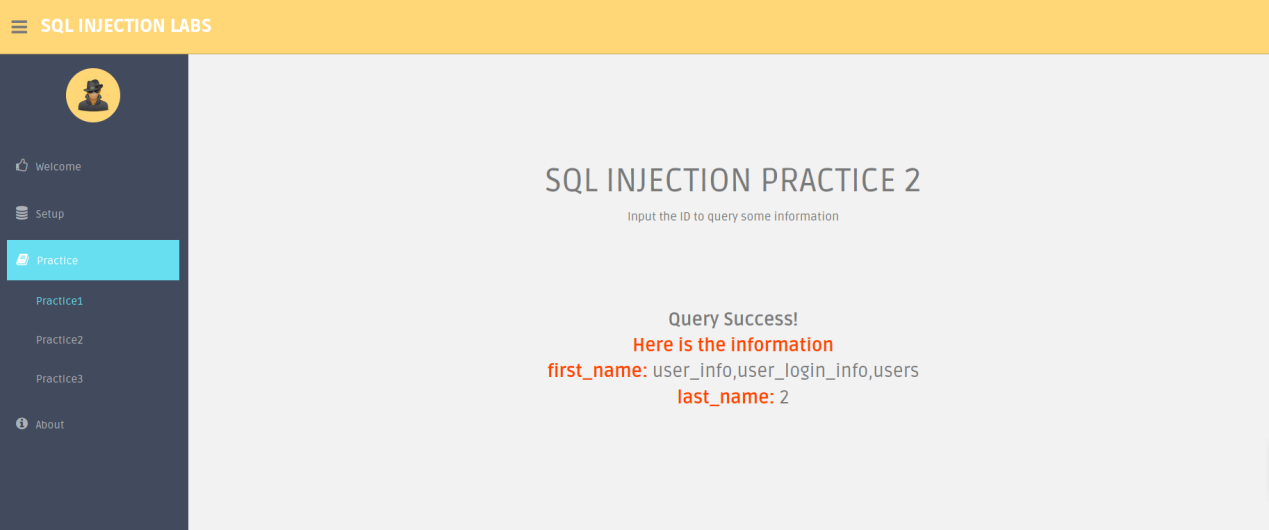Select Practice2 in the sidebar
1269x530 pixels.
pyautogui.click(x=60, y=339)
